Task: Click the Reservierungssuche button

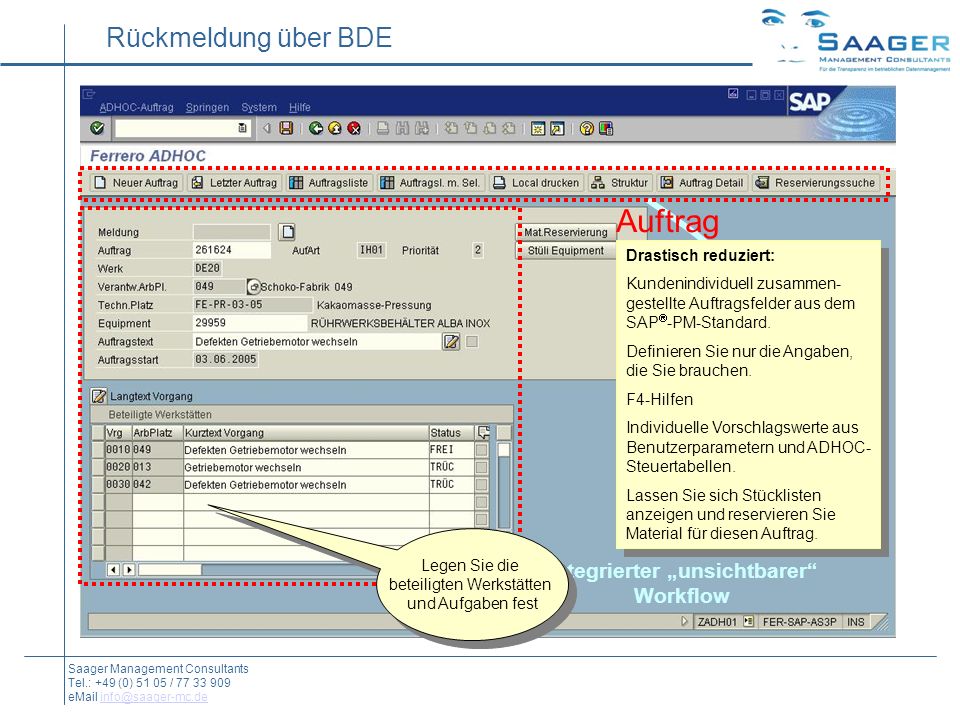Action: tap(816, 182)
